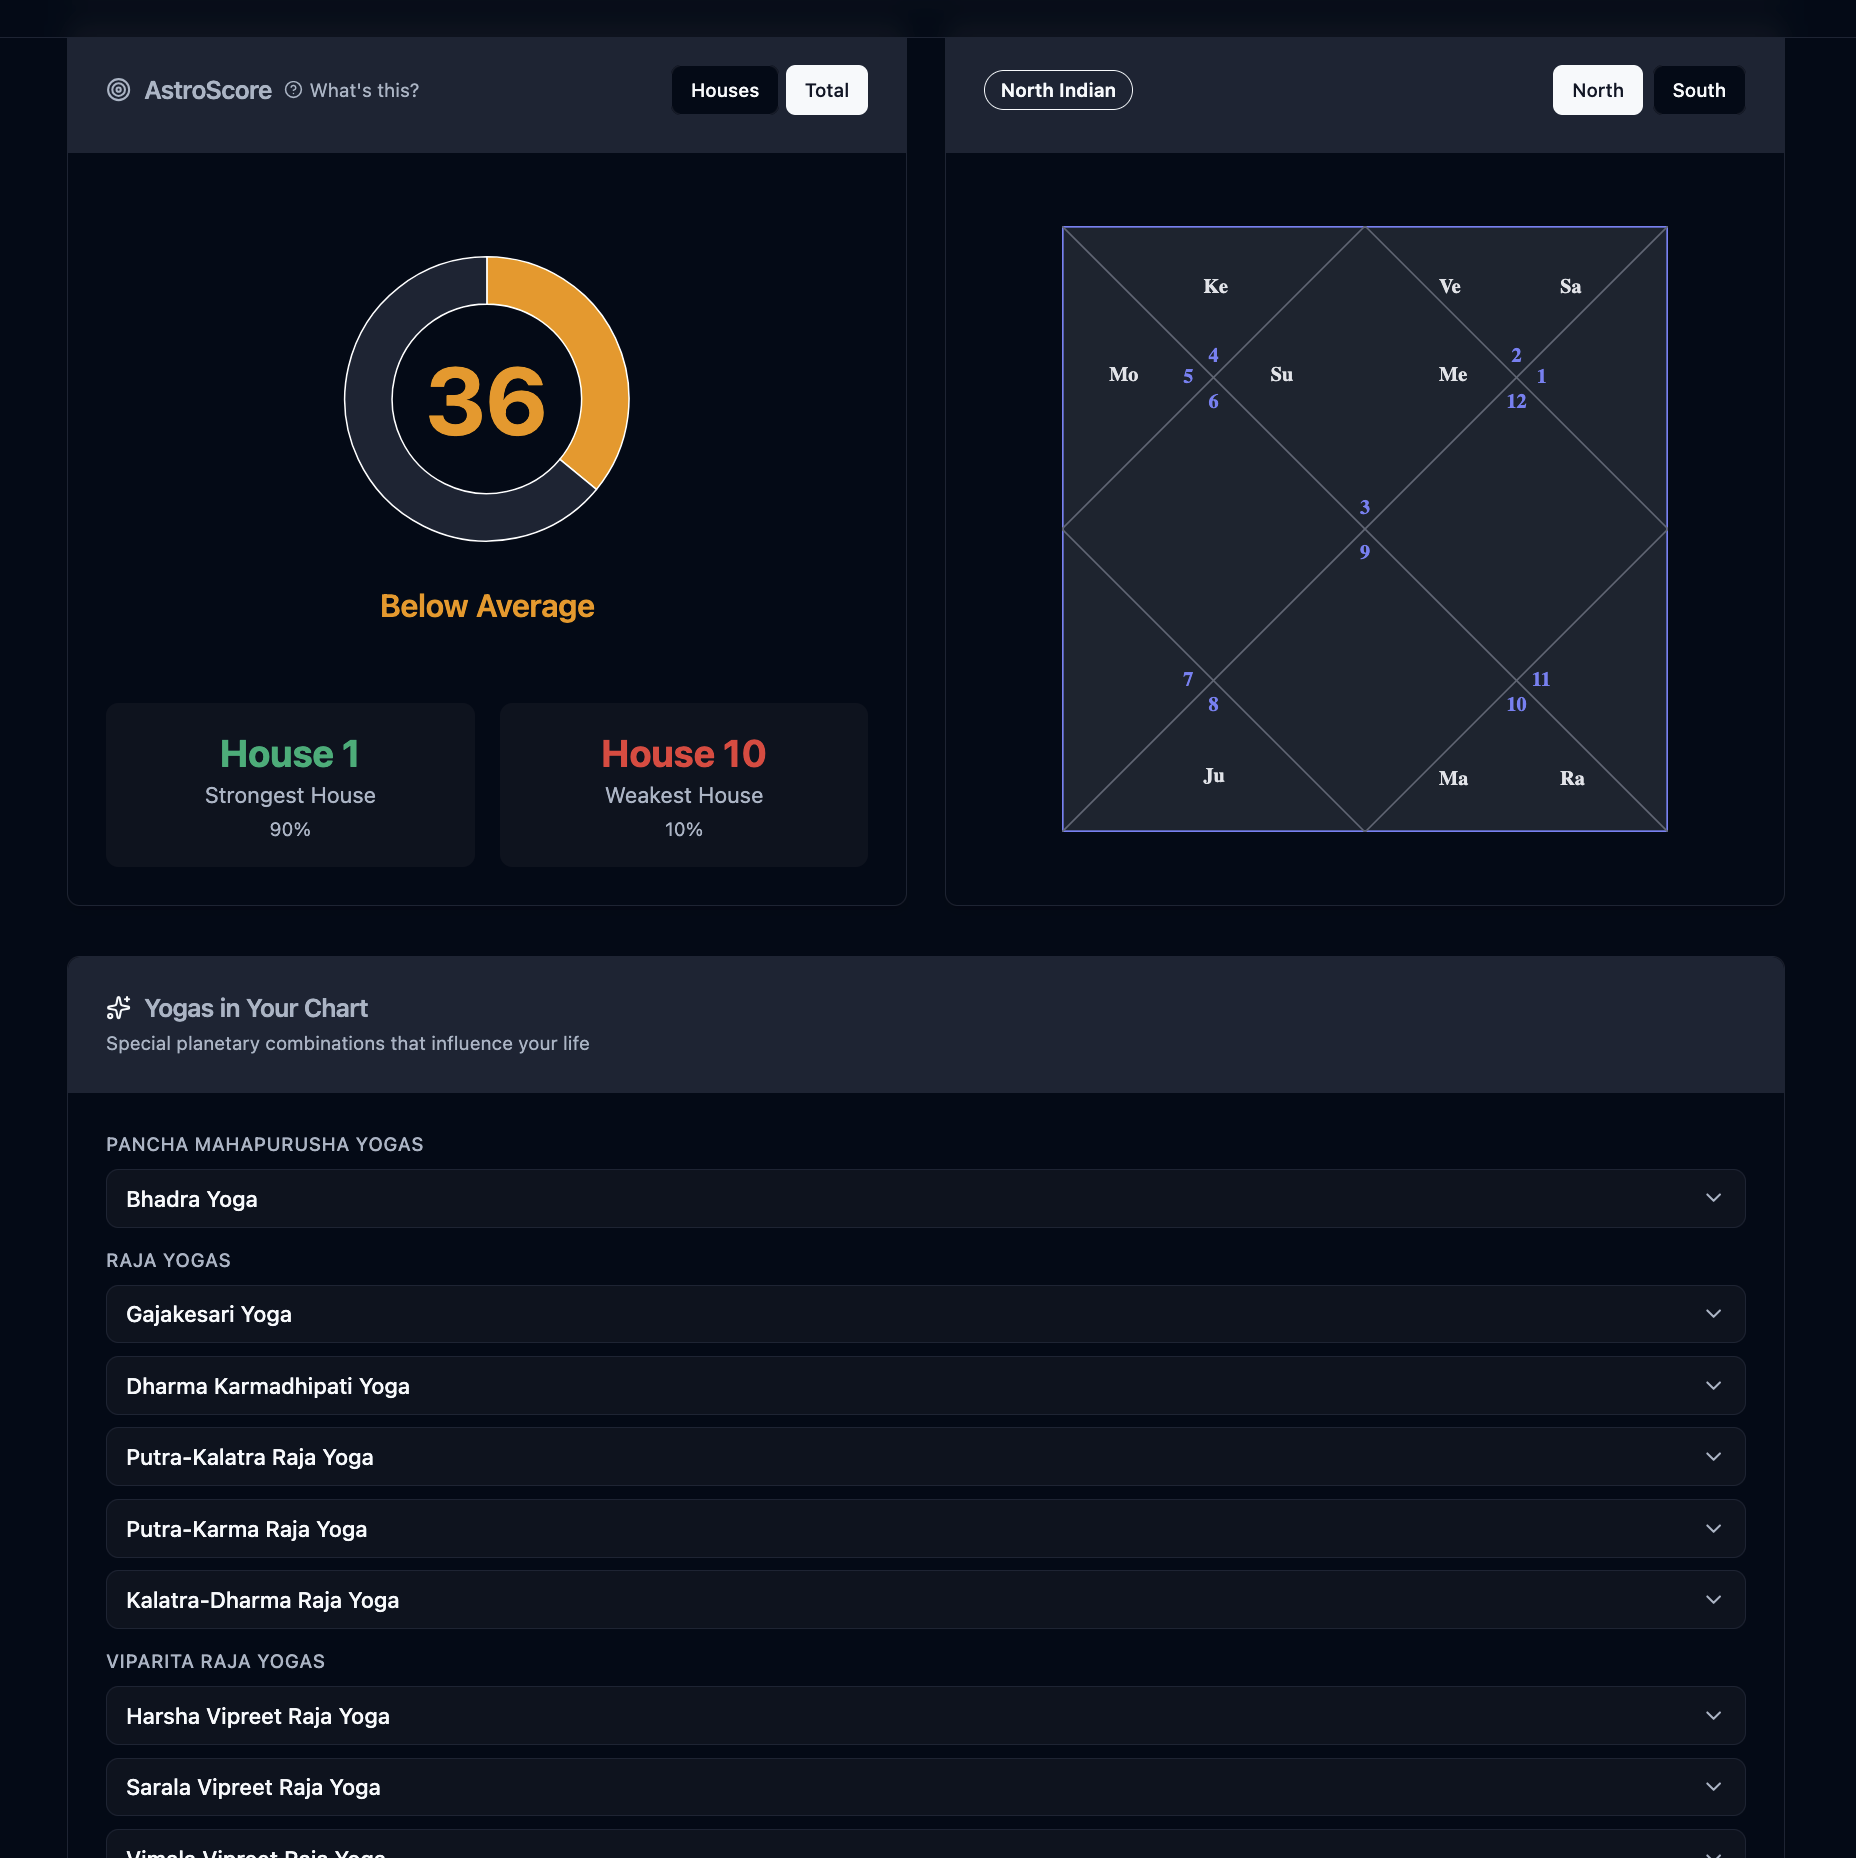Viewport: 1856px width, 1858px height.
Task: Click the House 1 Strongest House card
Action: (x=290, y=785)
